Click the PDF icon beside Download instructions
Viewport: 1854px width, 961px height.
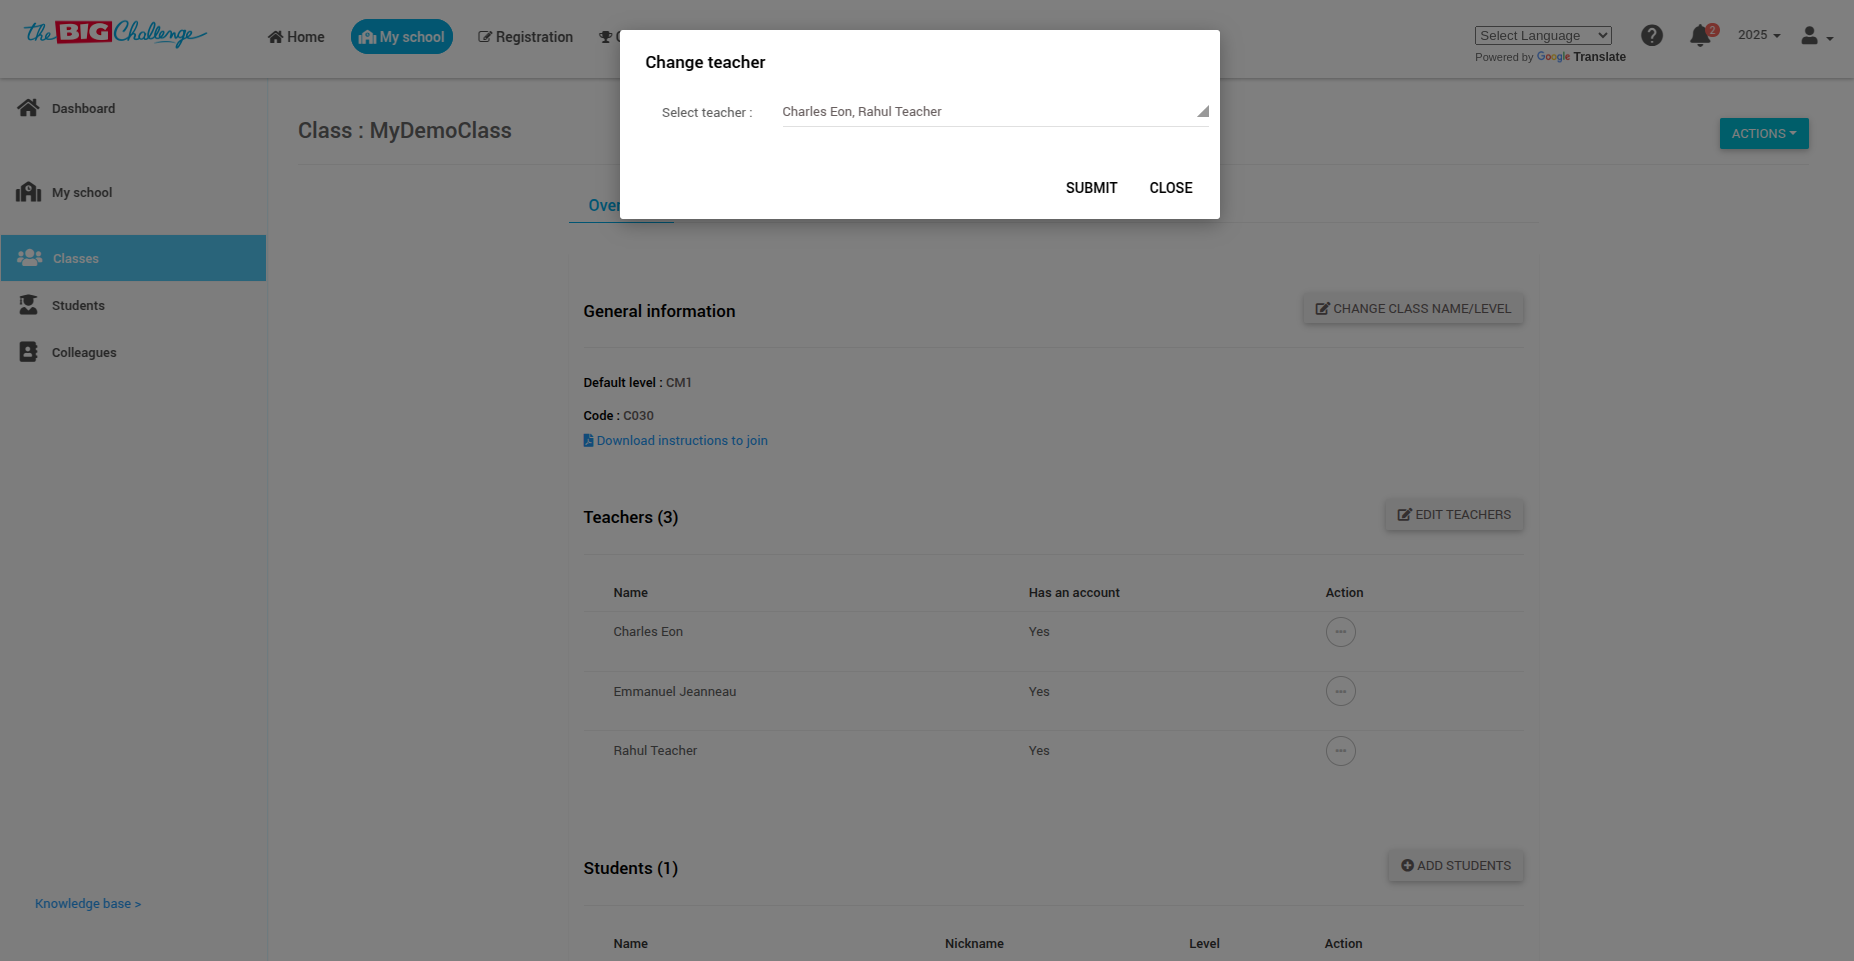tap(588, 440)
